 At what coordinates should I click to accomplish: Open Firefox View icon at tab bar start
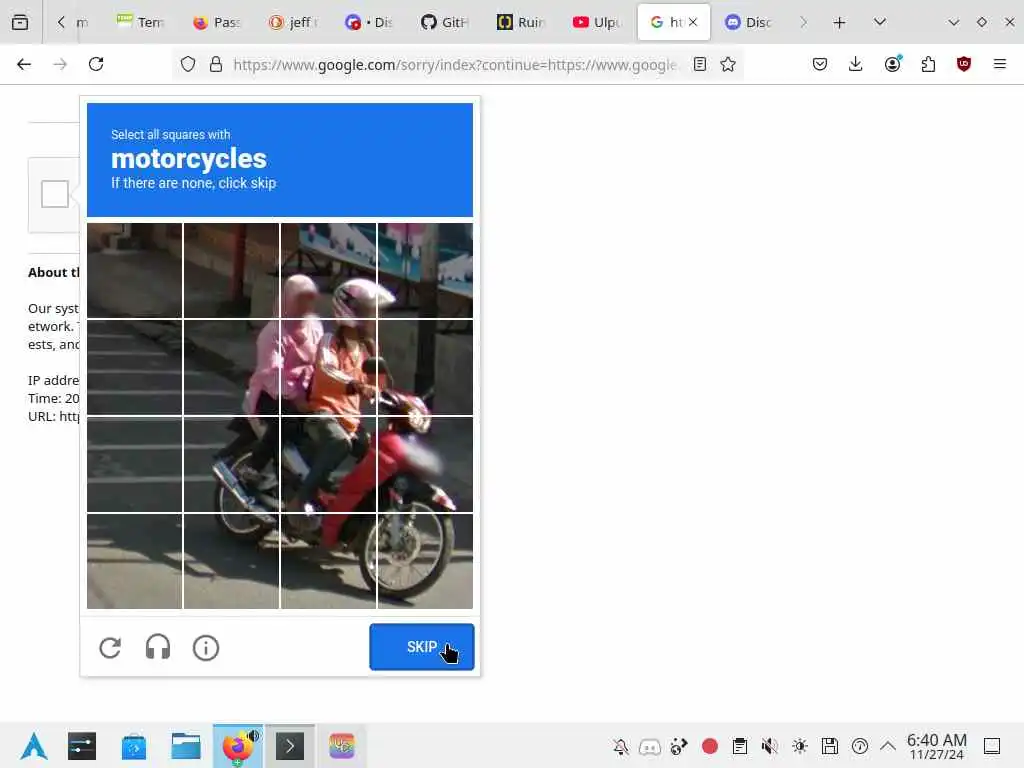[20, 22]
